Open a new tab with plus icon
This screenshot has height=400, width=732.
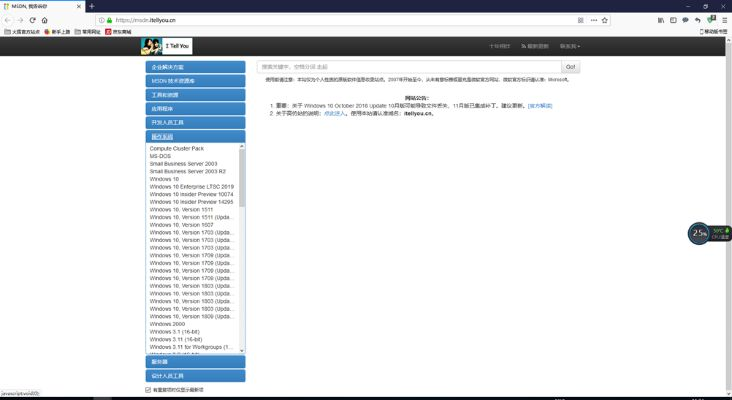(x=92, y=6)
